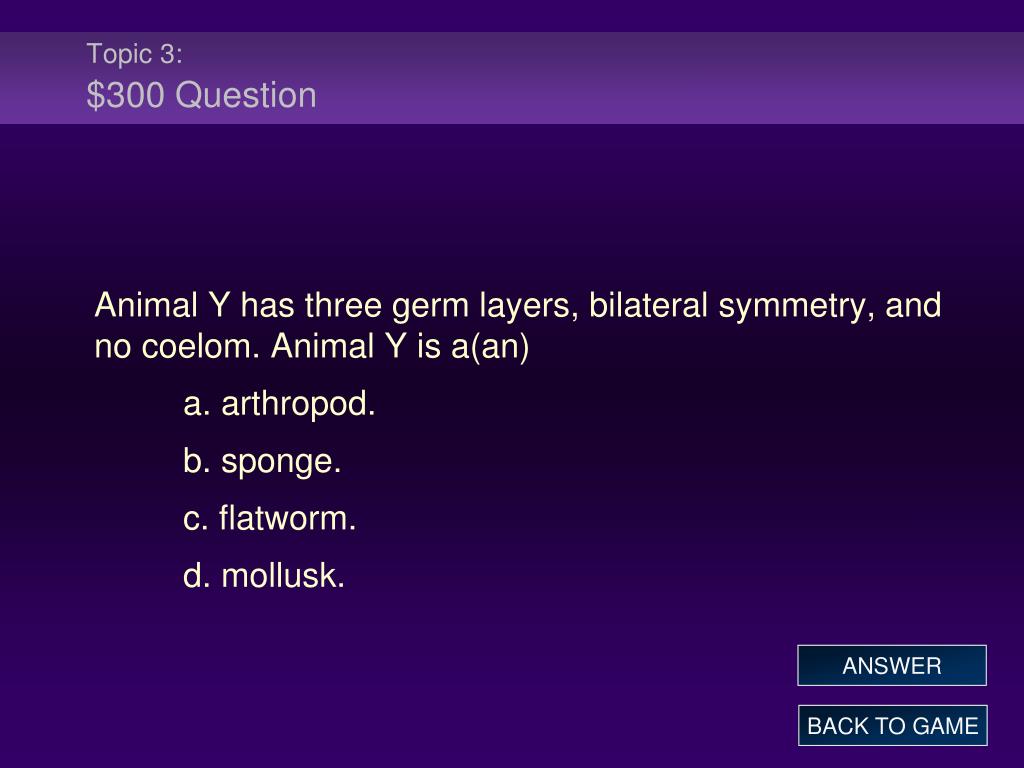Screen dimensions: 1024x768
Task: Choose the answer word "mollusk"
Action: 280,576
